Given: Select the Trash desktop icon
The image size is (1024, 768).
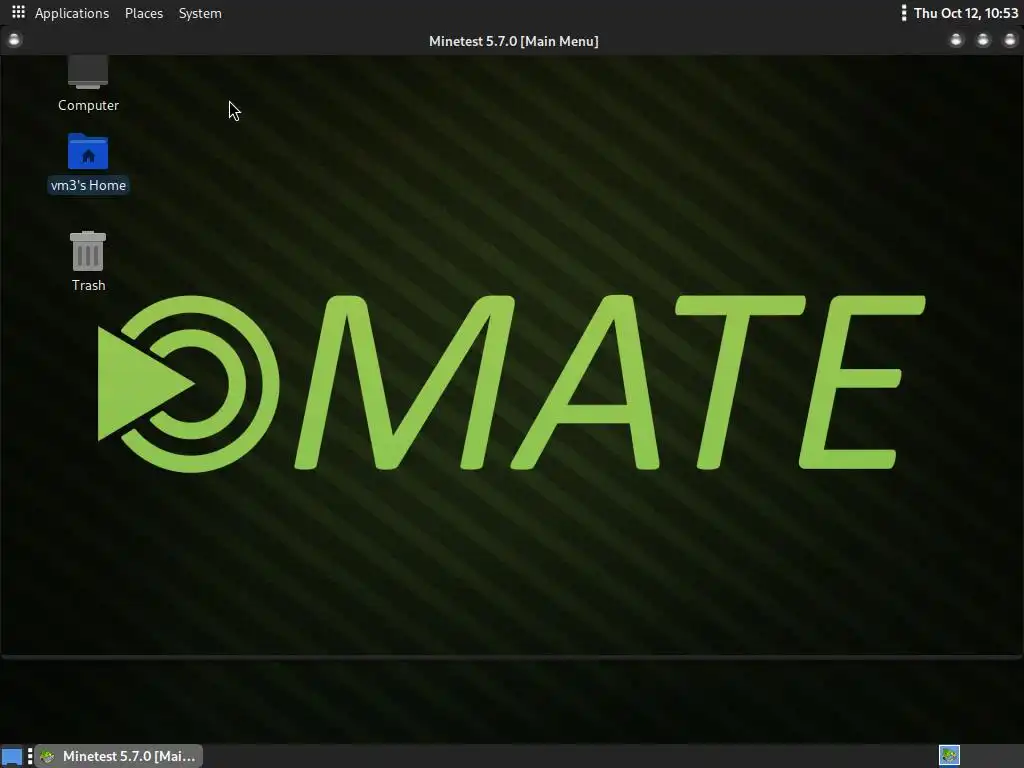Looking at the screenshot, I should 88,261.
